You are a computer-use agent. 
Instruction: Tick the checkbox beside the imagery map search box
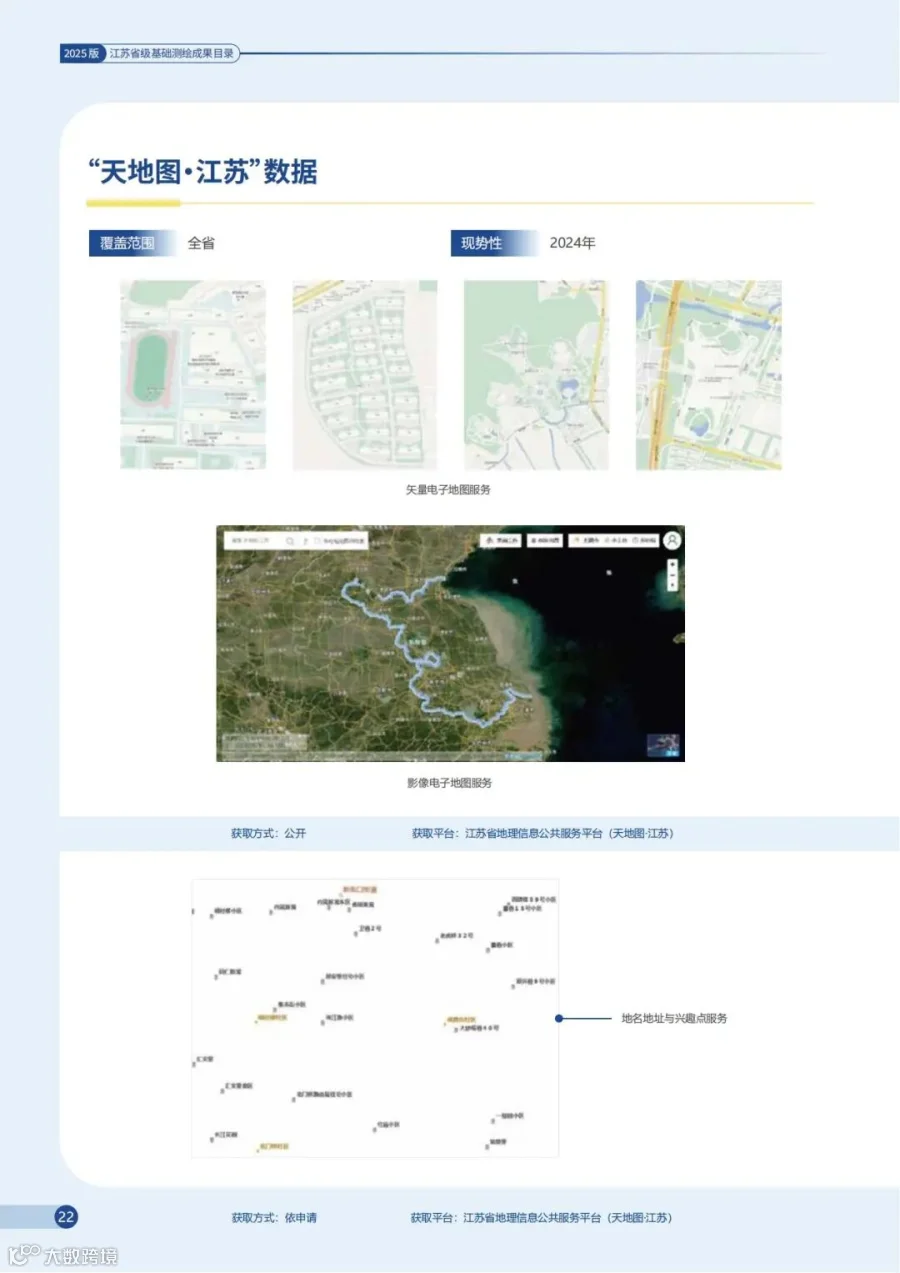click(x=318, y=541)
